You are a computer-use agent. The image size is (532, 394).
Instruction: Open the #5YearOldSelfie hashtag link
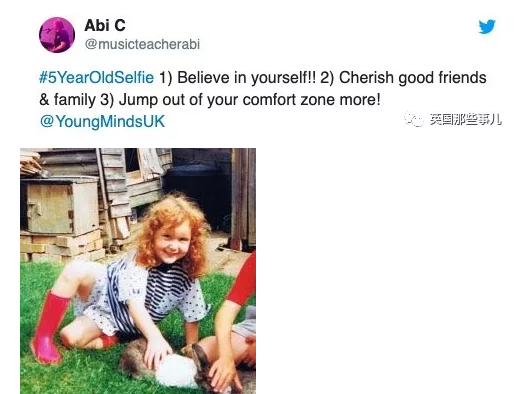tap(96, 77)
